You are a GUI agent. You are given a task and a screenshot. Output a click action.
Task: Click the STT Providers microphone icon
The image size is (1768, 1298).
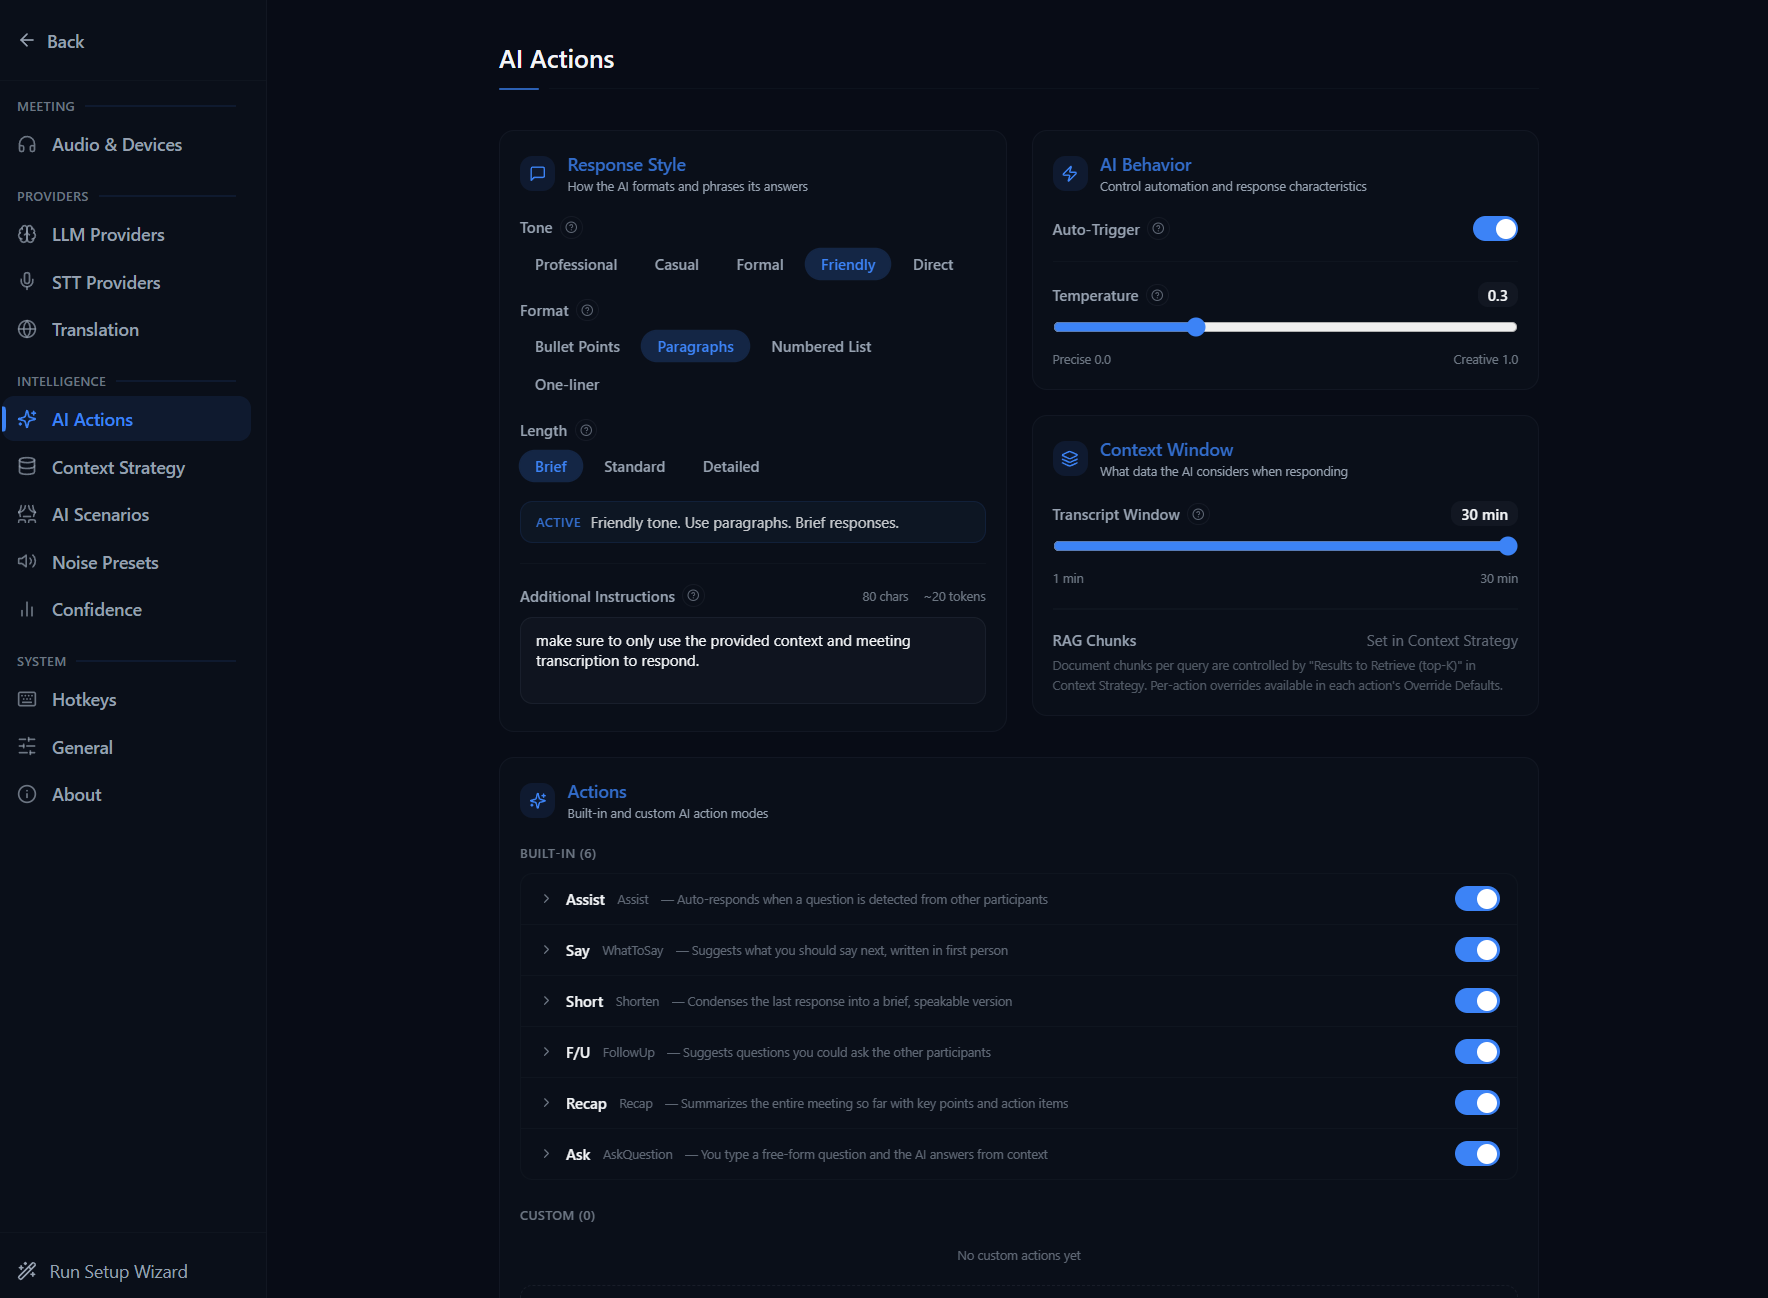[x=27, y=282]
